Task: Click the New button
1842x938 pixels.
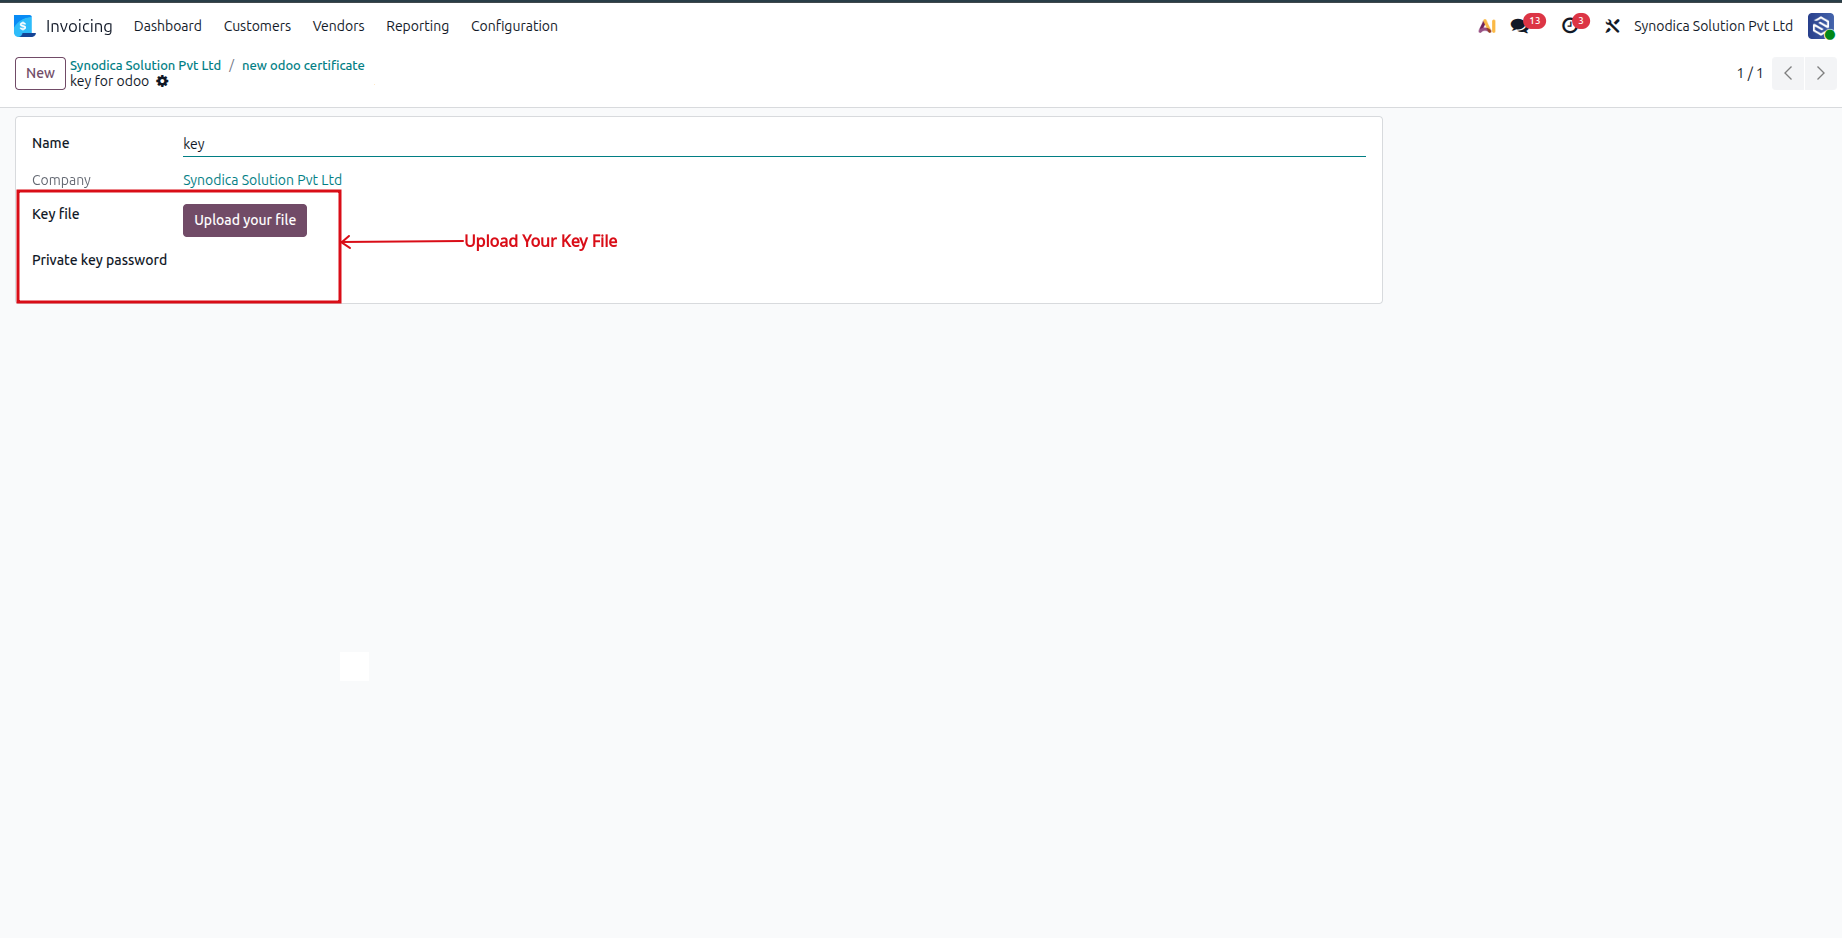Action: [40, 73]
